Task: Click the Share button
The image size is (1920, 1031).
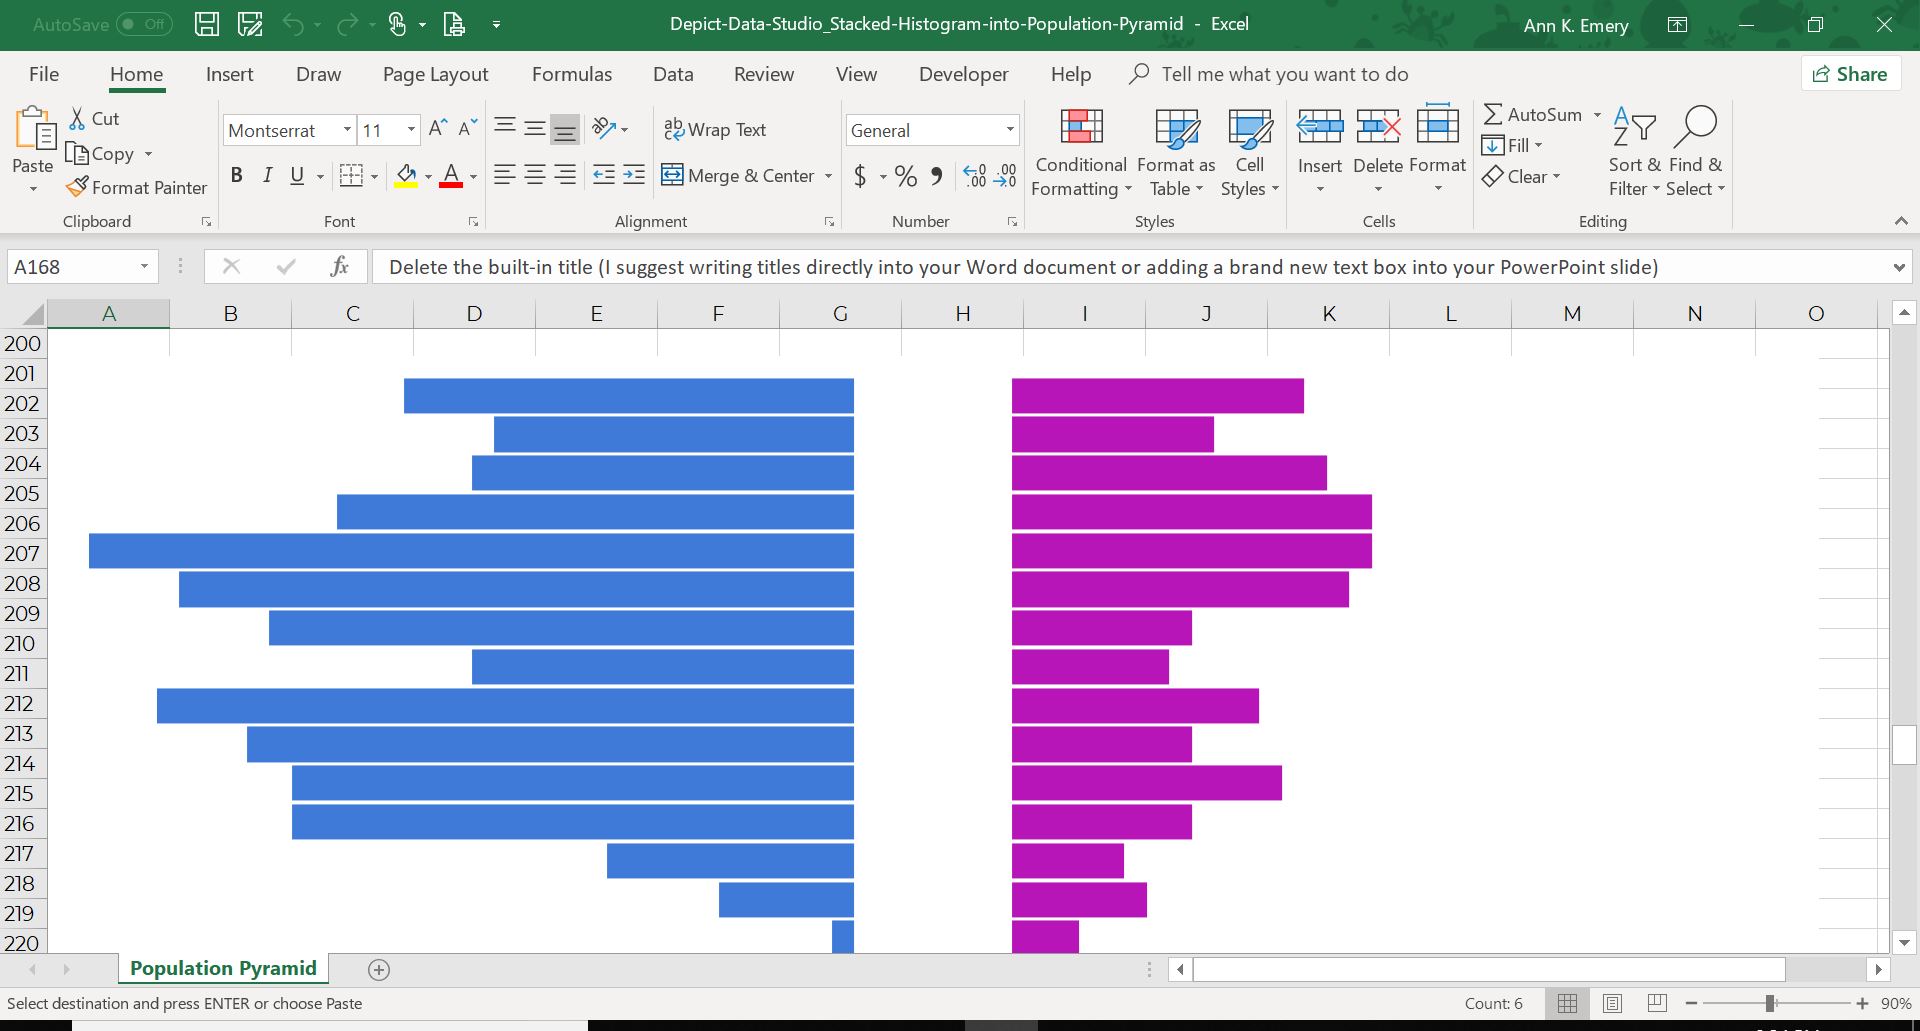Action: pos(1849,73)
